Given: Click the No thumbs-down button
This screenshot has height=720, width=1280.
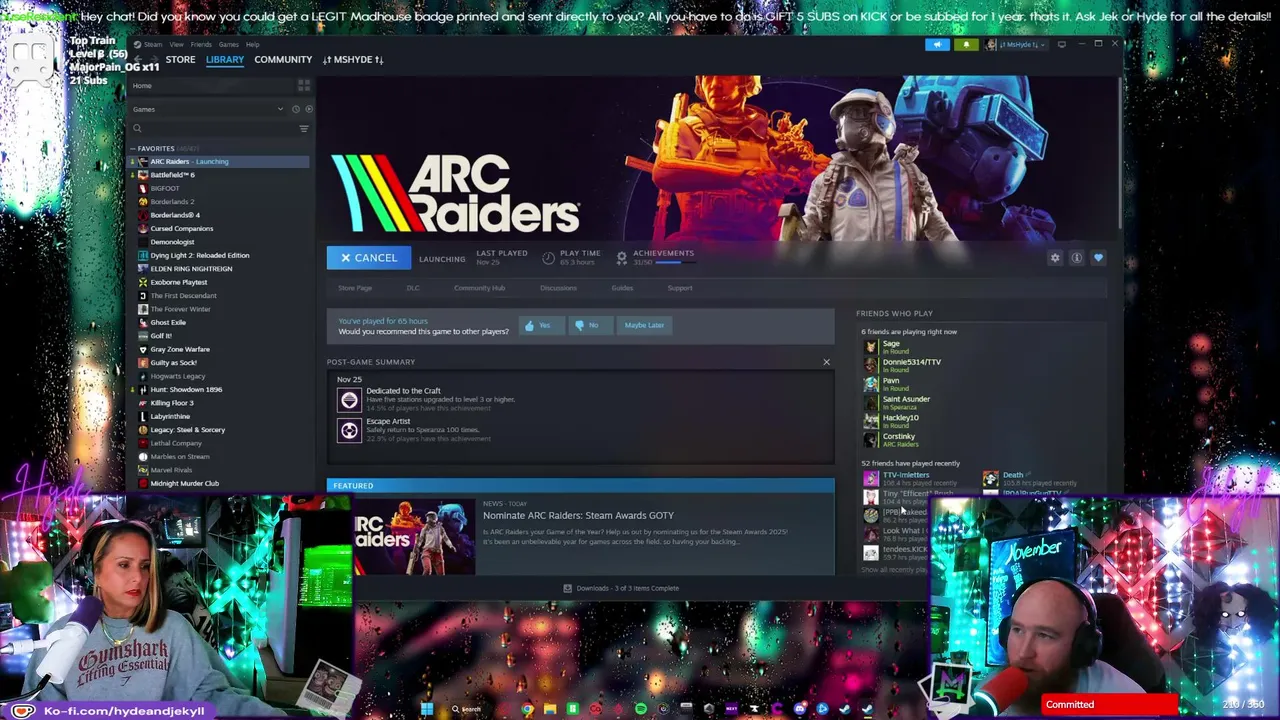Looking at the screenshot, I should click(x=589, y=325).
